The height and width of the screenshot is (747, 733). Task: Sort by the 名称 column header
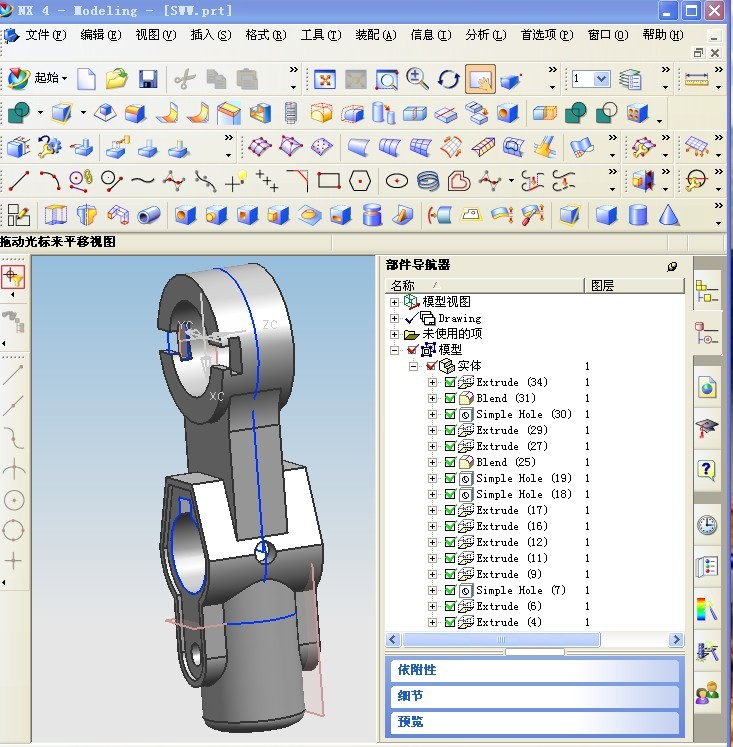coord(484,285)
